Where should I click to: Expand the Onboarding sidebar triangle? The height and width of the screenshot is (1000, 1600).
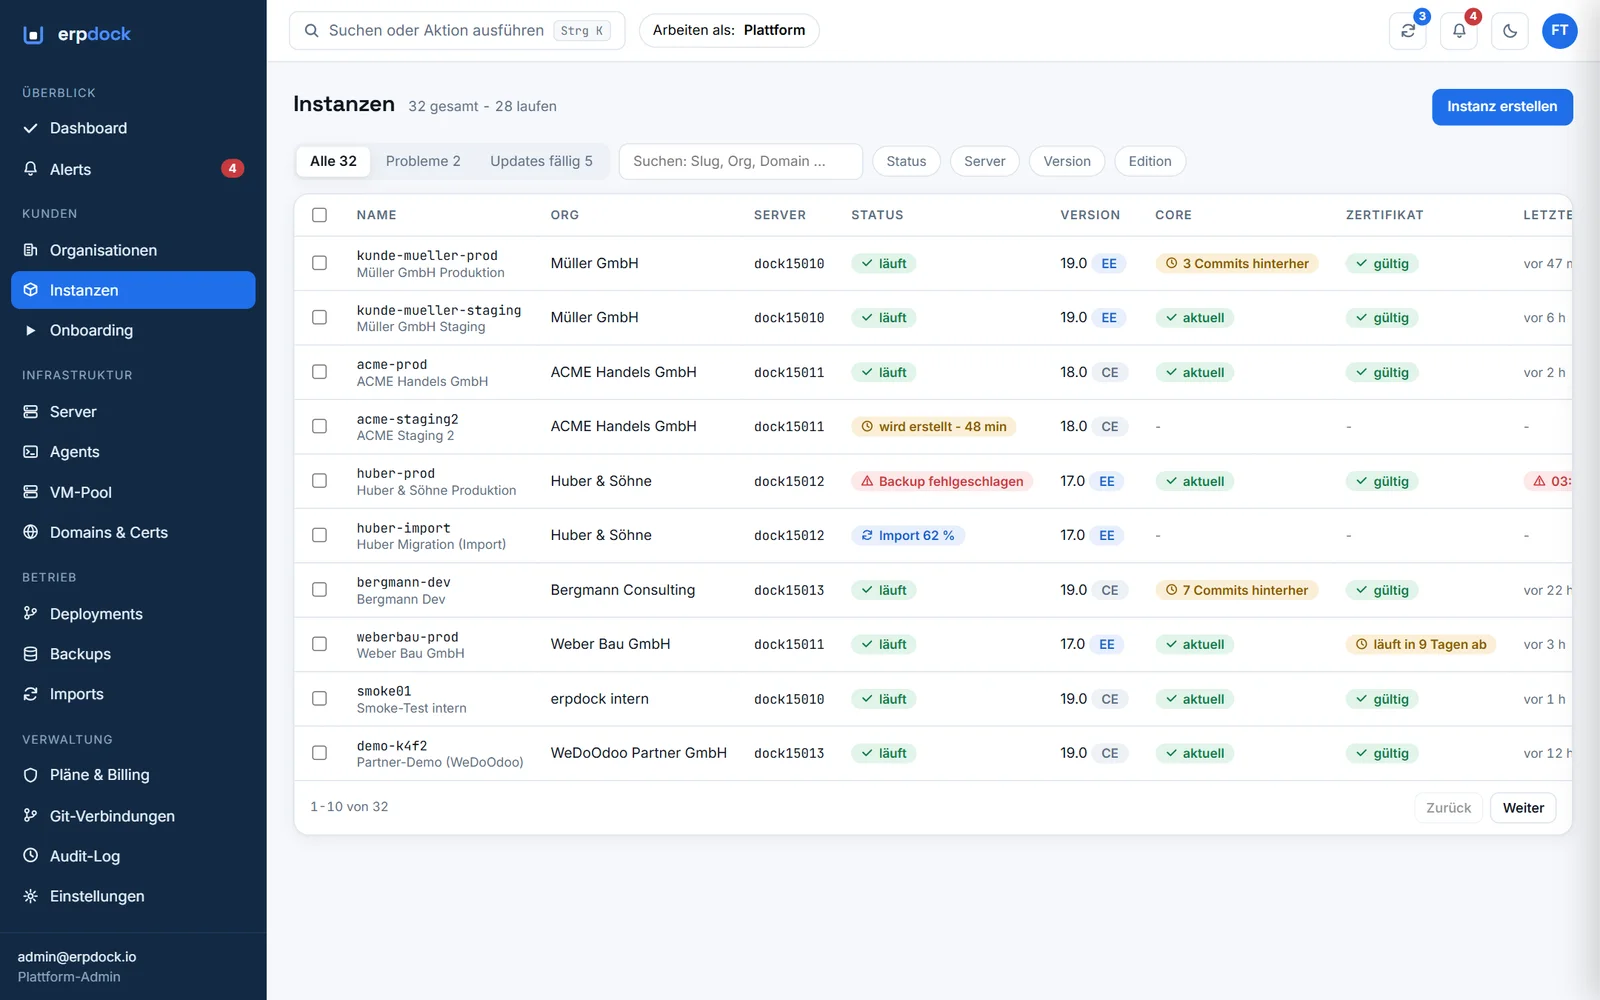pyautogui.click(x=31, y=330)
